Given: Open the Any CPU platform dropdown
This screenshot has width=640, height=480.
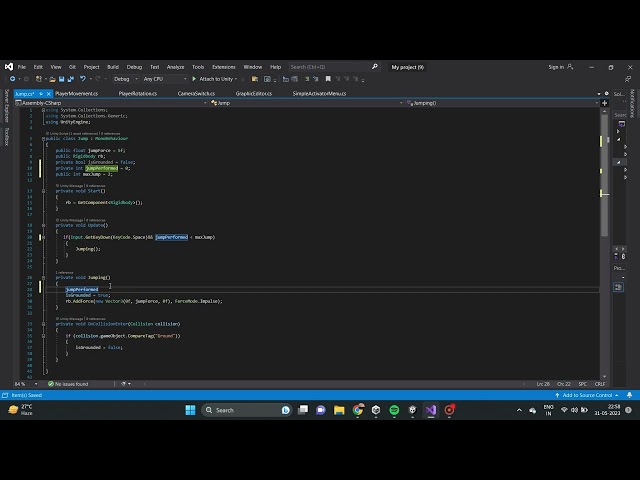Looking at the screenshot, I should 165,79.
